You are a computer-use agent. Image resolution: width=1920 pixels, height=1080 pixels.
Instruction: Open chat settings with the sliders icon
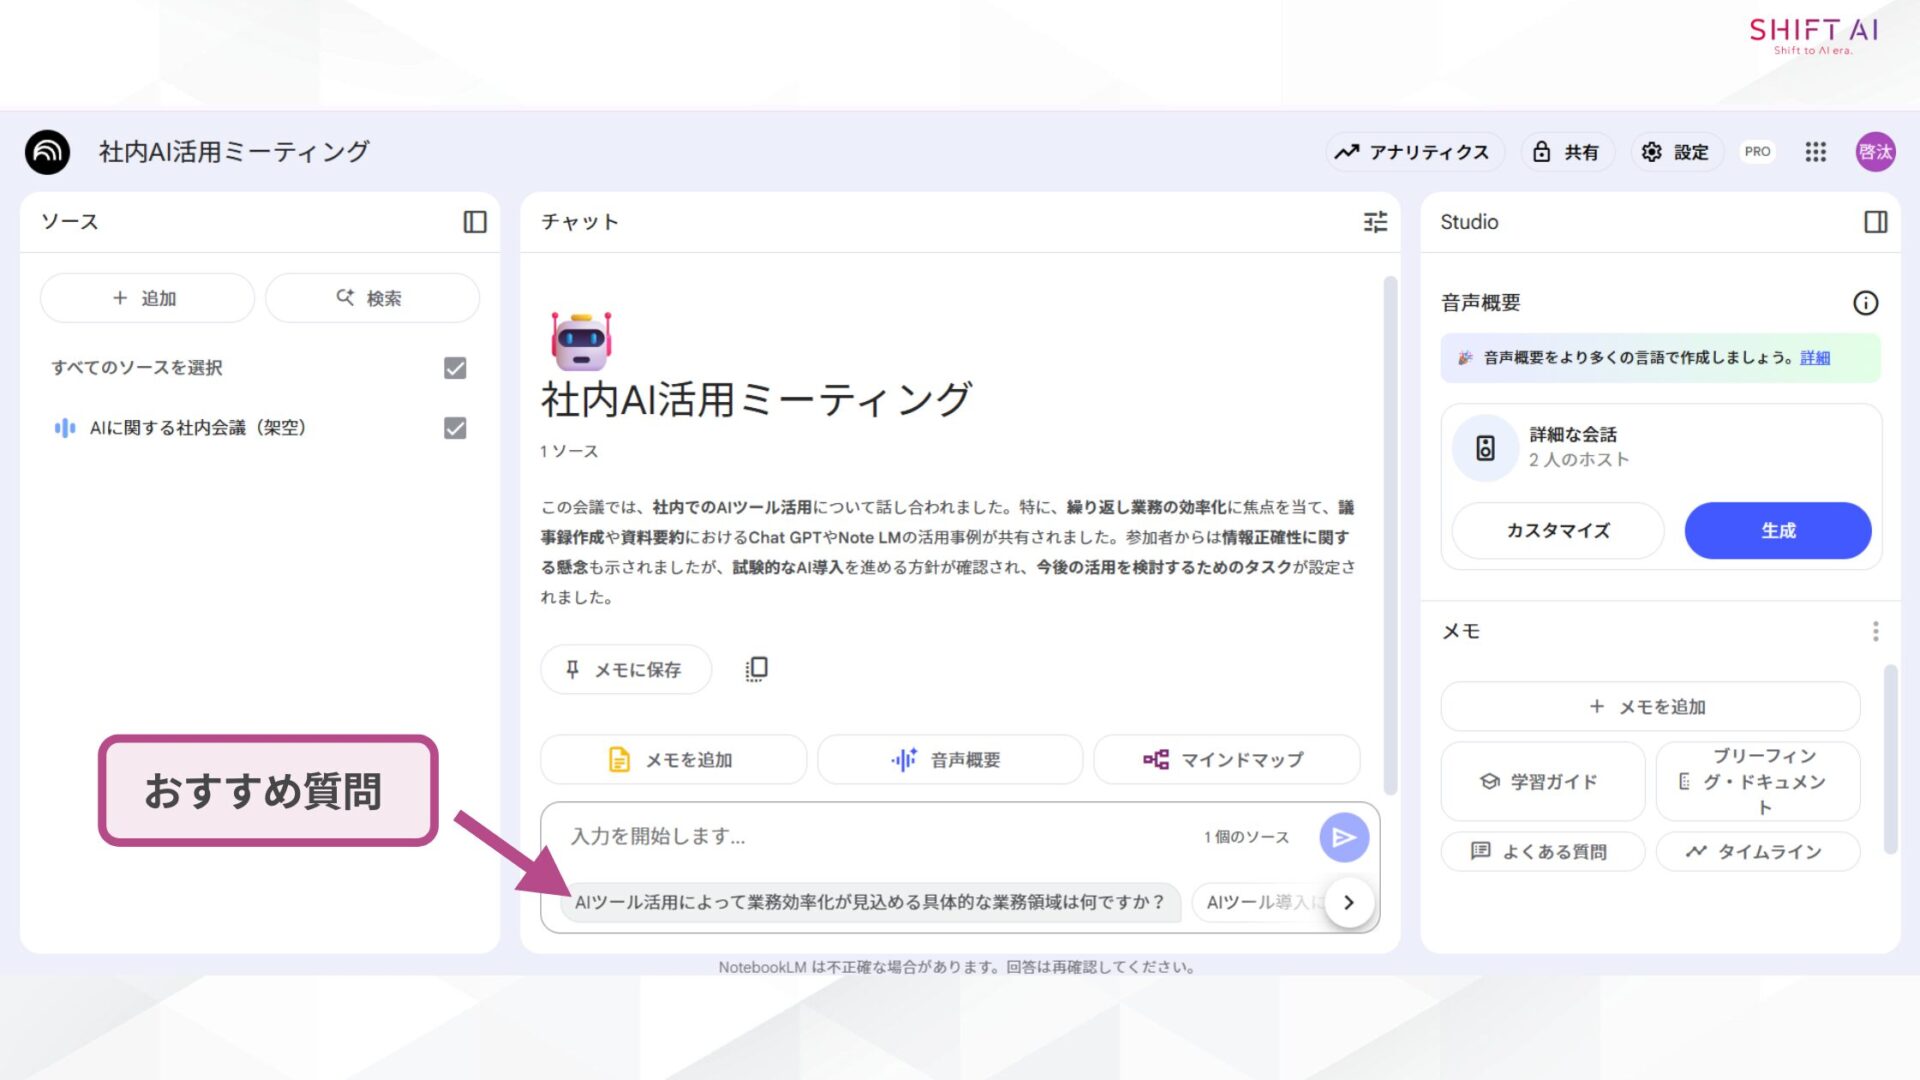1375,222
